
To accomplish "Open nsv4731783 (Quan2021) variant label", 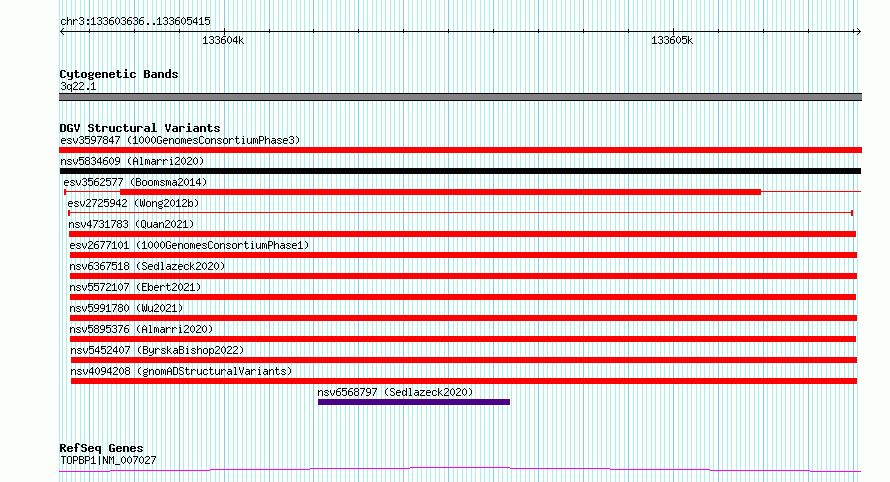I will tap(131, 224).
